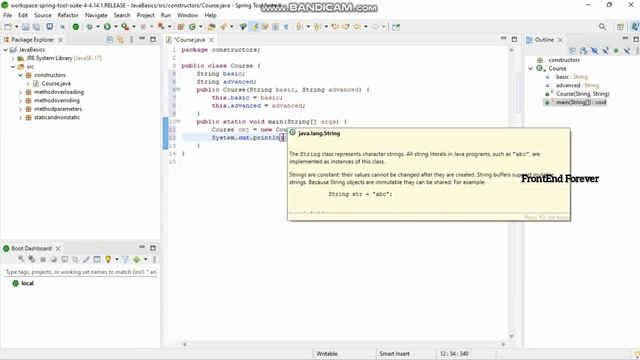This screenshot has width=640, height=360.
Task: Toggle Mark Occurrences in main toolbar
Action: [x=255, y=27]
